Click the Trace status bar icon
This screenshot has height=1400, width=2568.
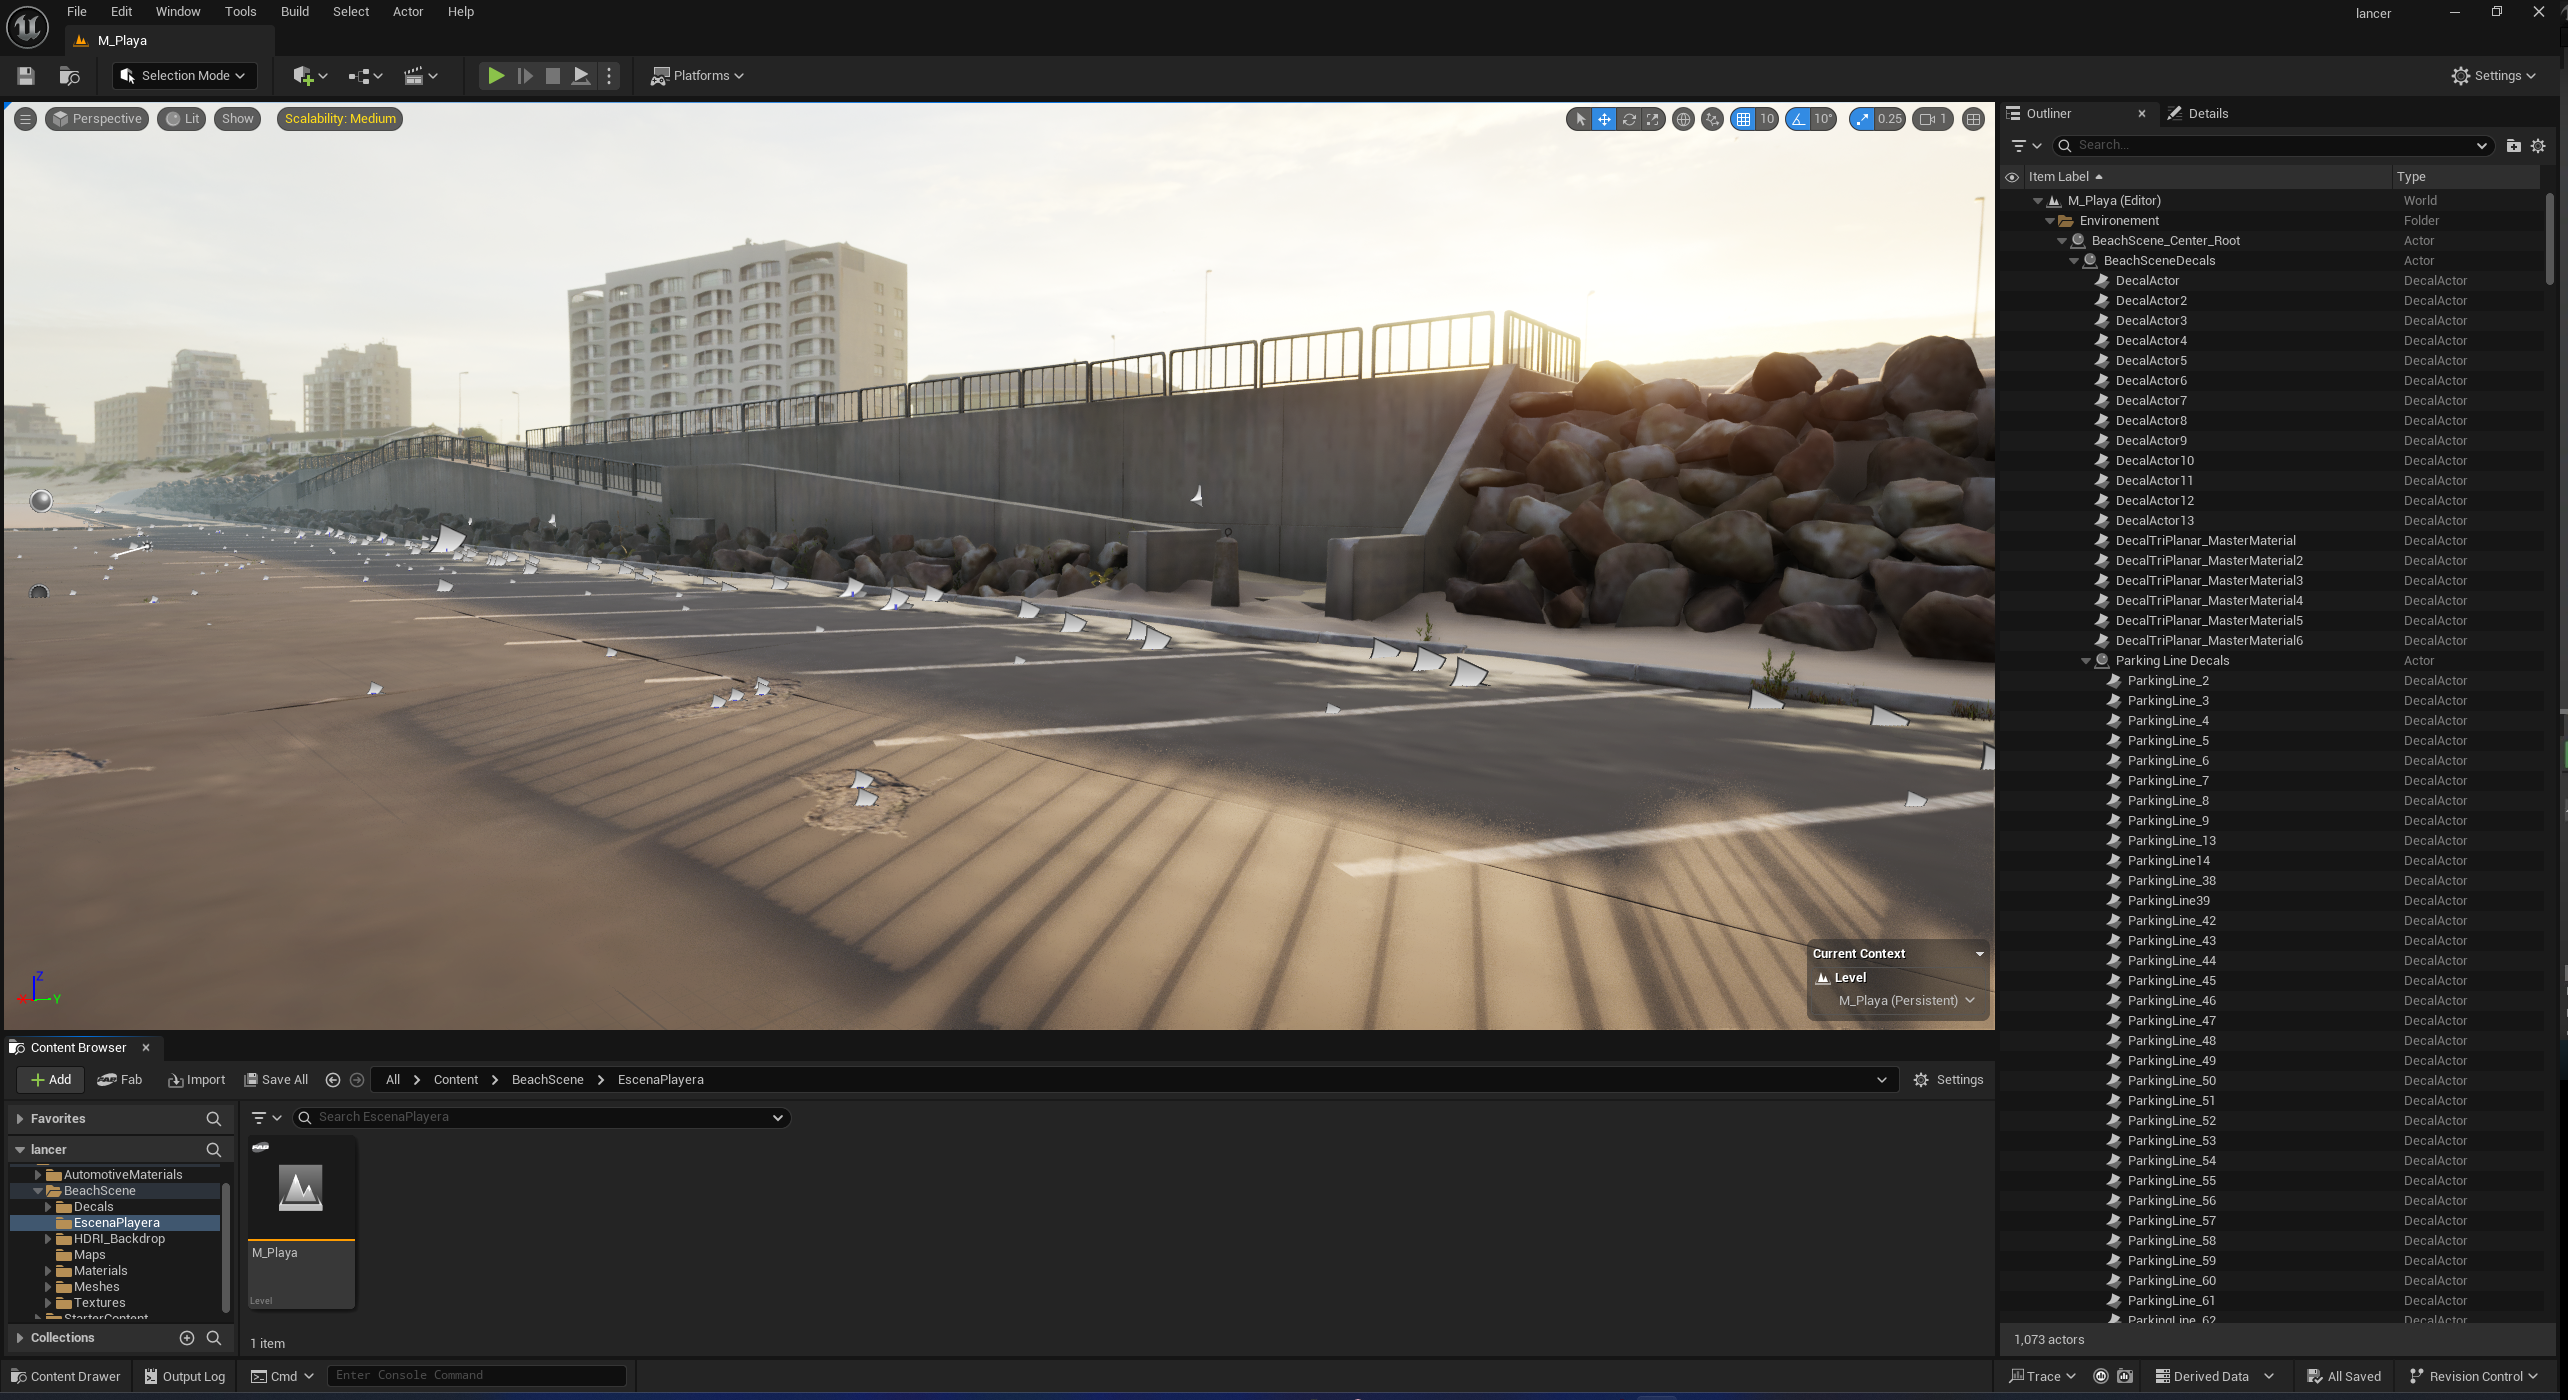(x=2041, y=1377)
